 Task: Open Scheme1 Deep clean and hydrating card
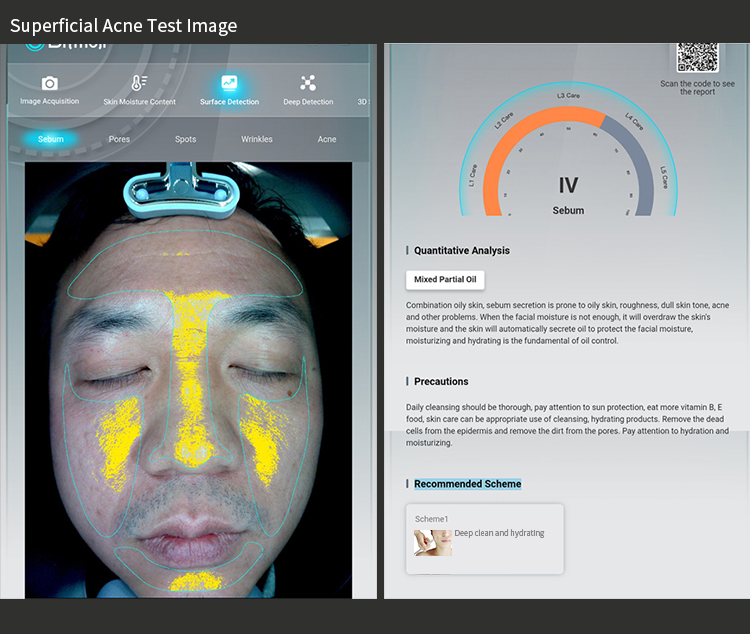(x=485, y=539)
